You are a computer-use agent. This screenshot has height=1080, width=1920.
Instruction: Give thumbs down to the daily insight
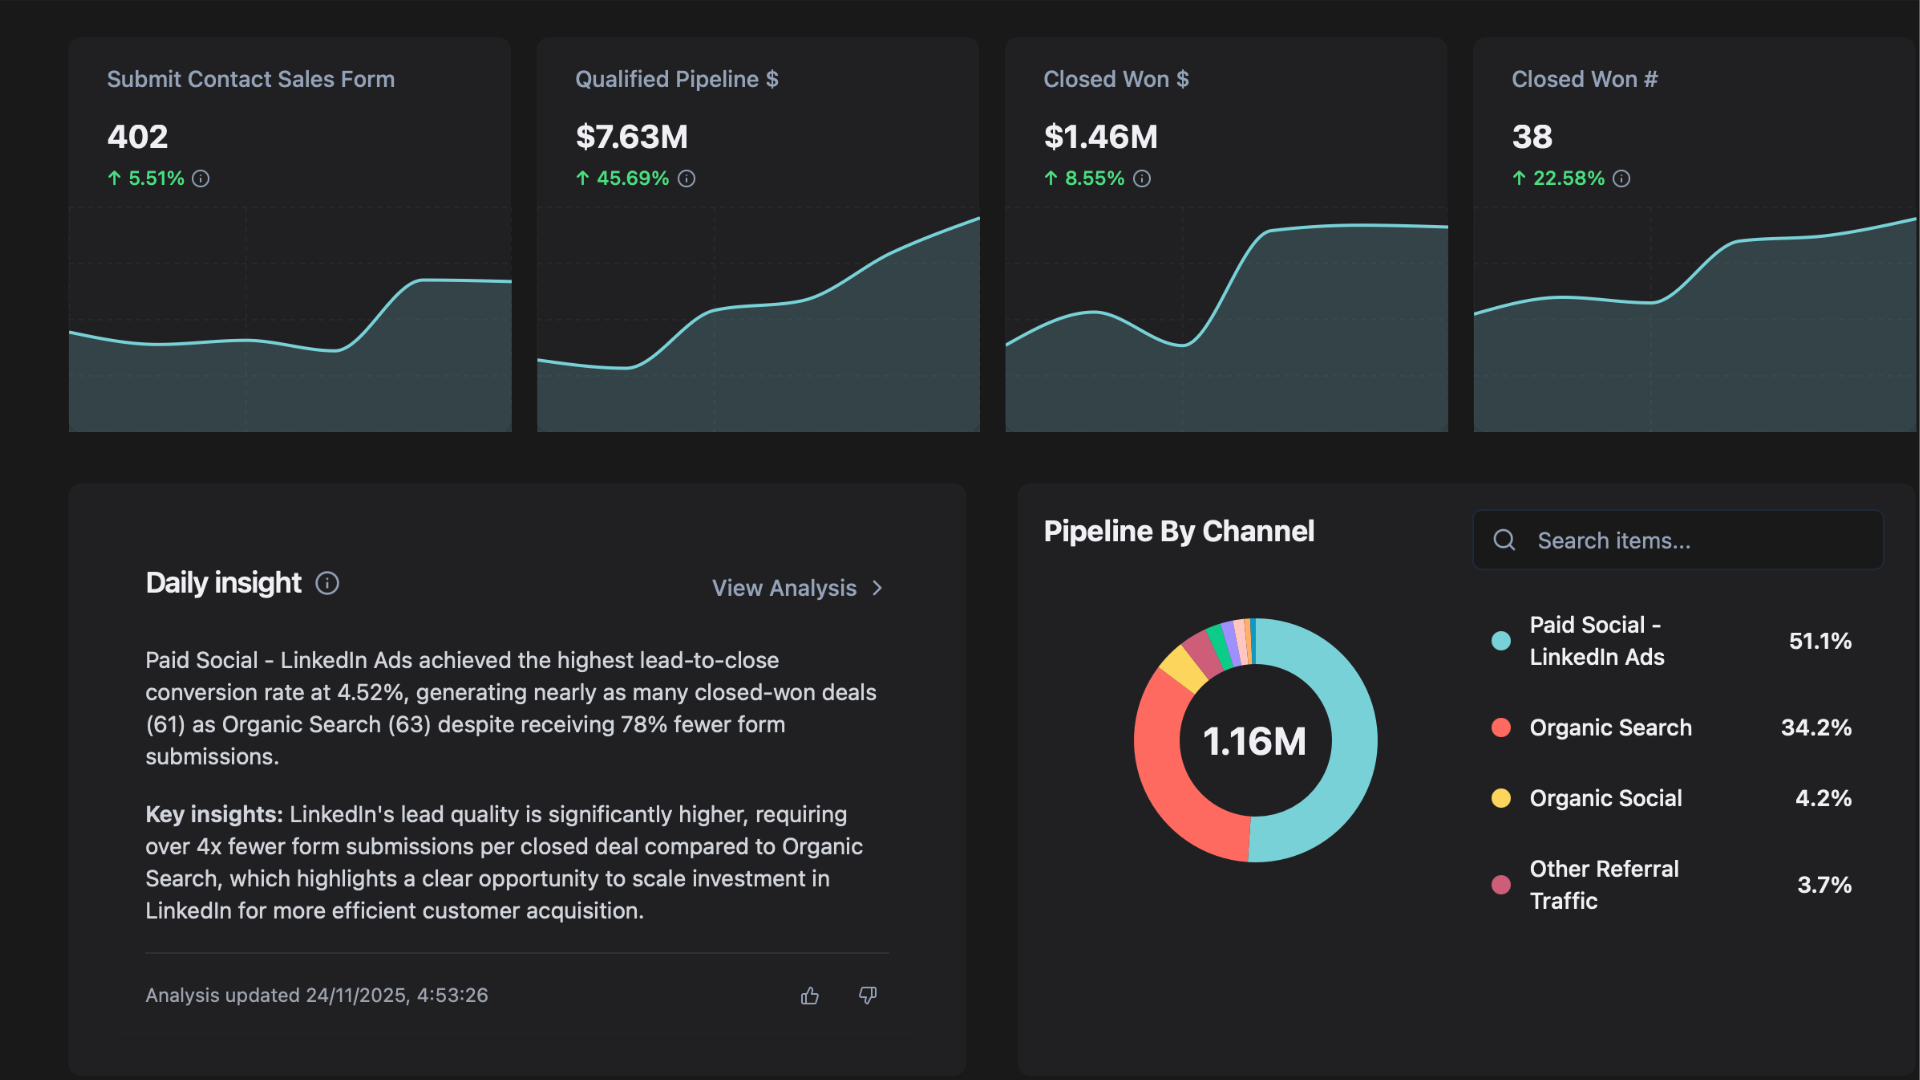click(x=868, y=996)
